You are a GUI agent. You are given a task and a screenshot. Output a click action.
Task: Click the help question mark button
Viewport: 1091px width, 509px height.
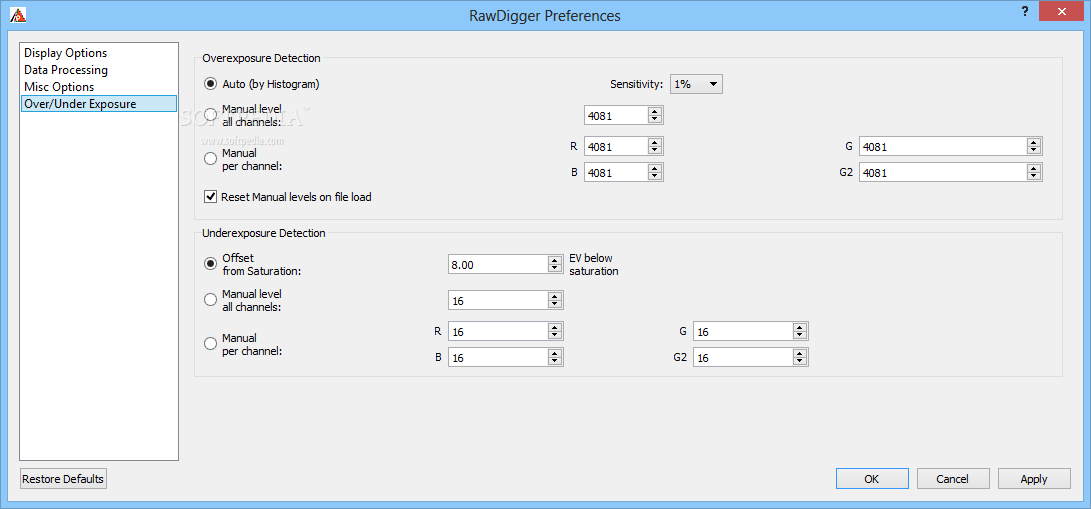tap(1024, 11)
